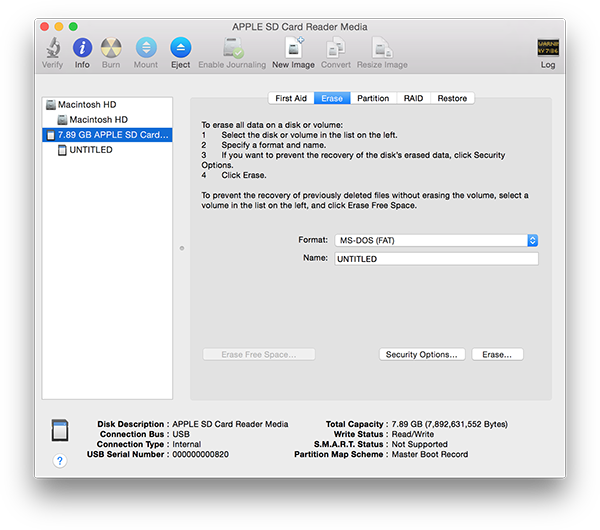This screenshot has height=530, width=600.
Task: Click the Mount toolbar icon
Action: (146, 48)
